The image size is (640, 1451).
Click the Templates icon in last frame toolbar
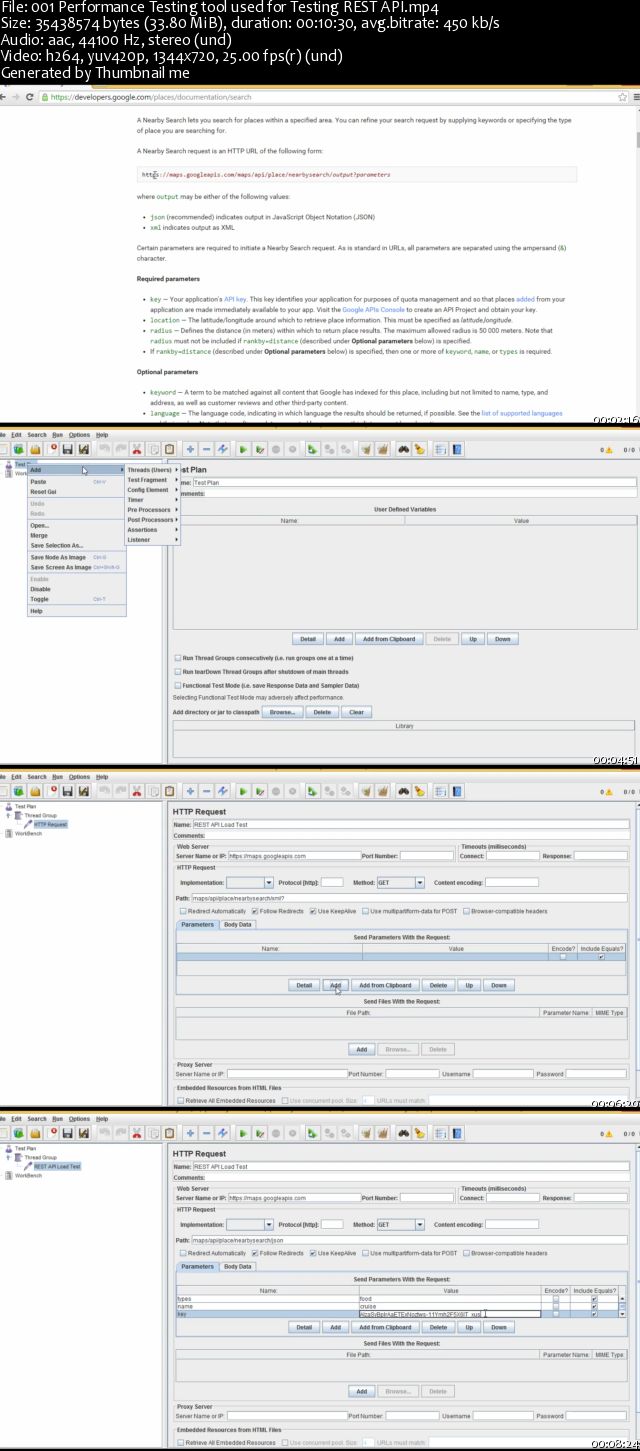pyautogui.click(x=19, y=1133)
